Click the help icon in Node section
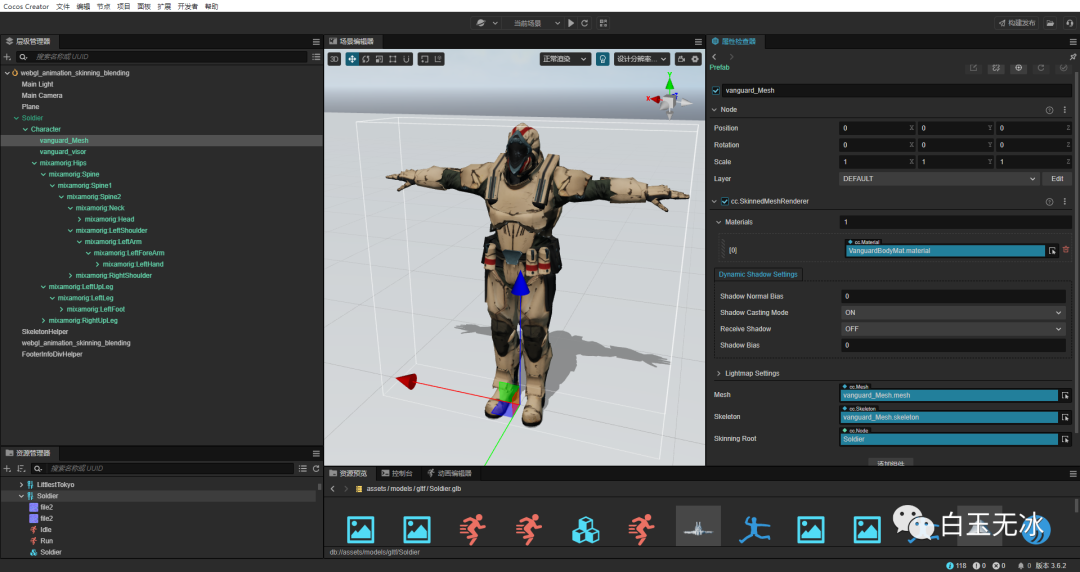1080x572 pixels. pyautogui.click(x=1049, y=110)
